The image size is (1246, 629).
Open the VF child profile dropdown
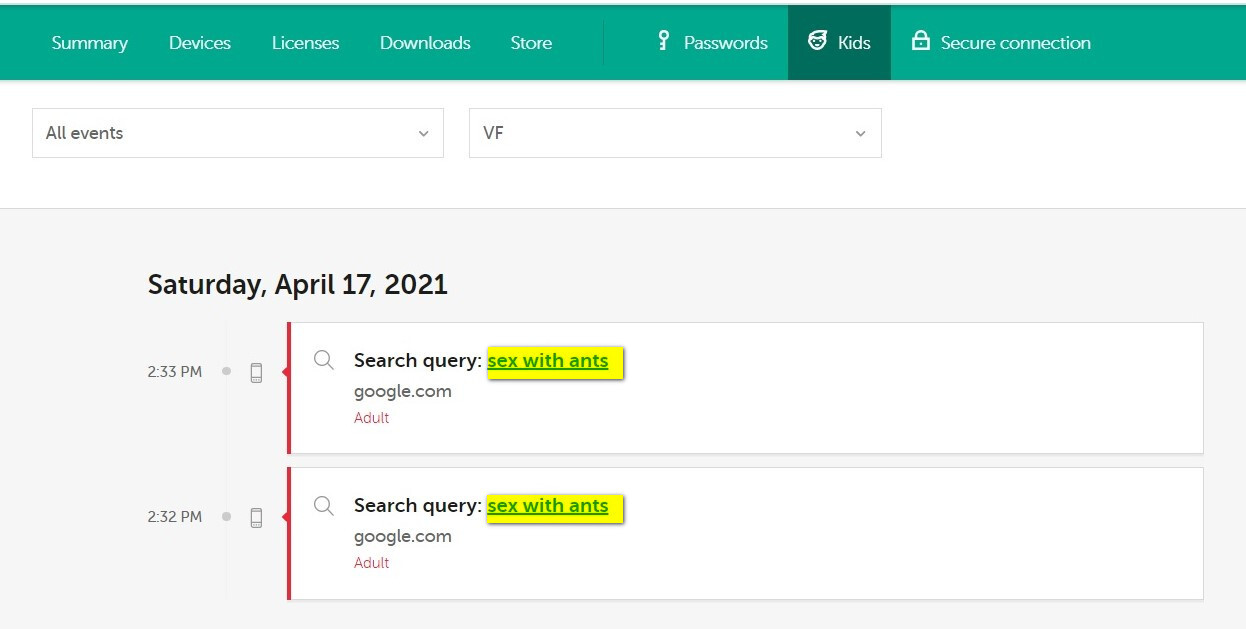[674, 133]
